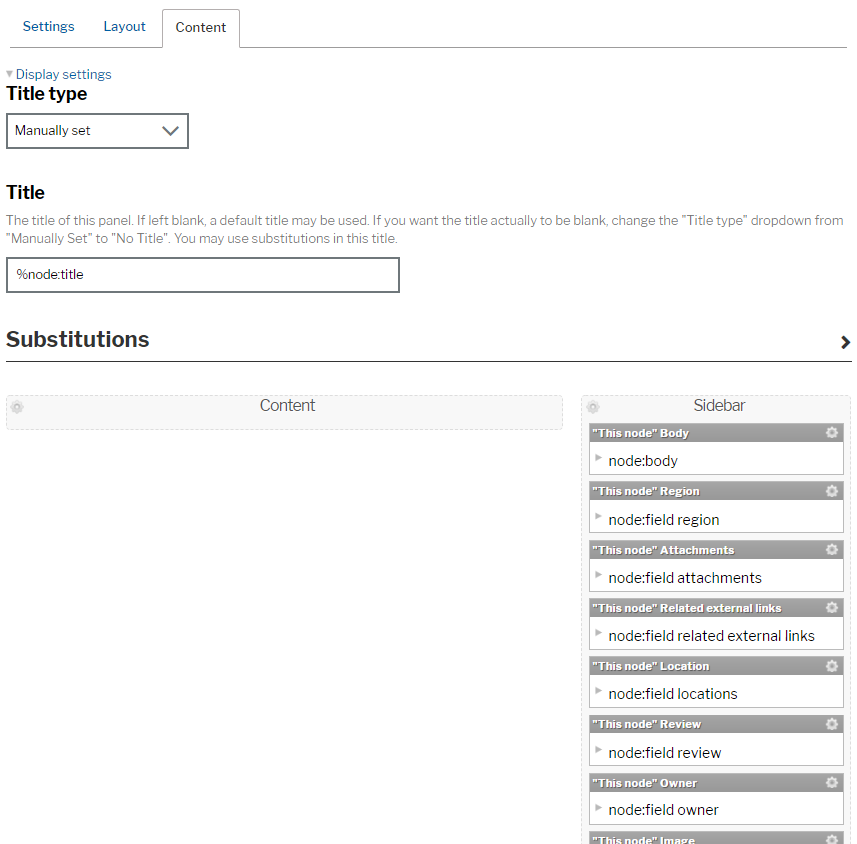857x844 pixels.
Task: Open settings gear on "This node" Owner pane
Action: click(x=831, y=782)
